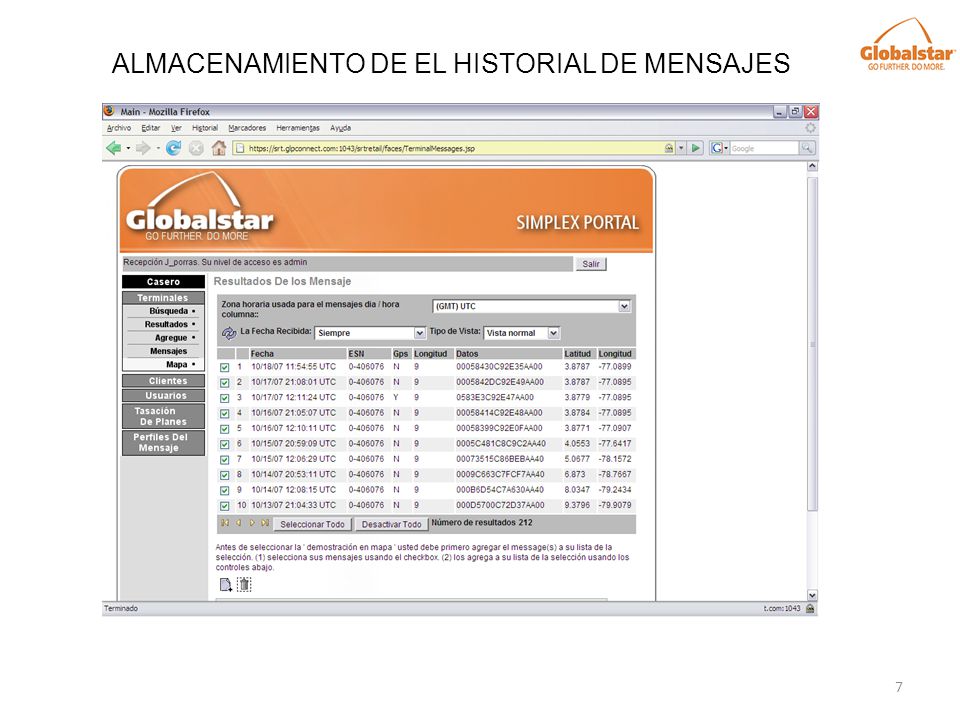The image size is (960, 720).
Task: Go to last results page icon
Action: coord(265,523)
